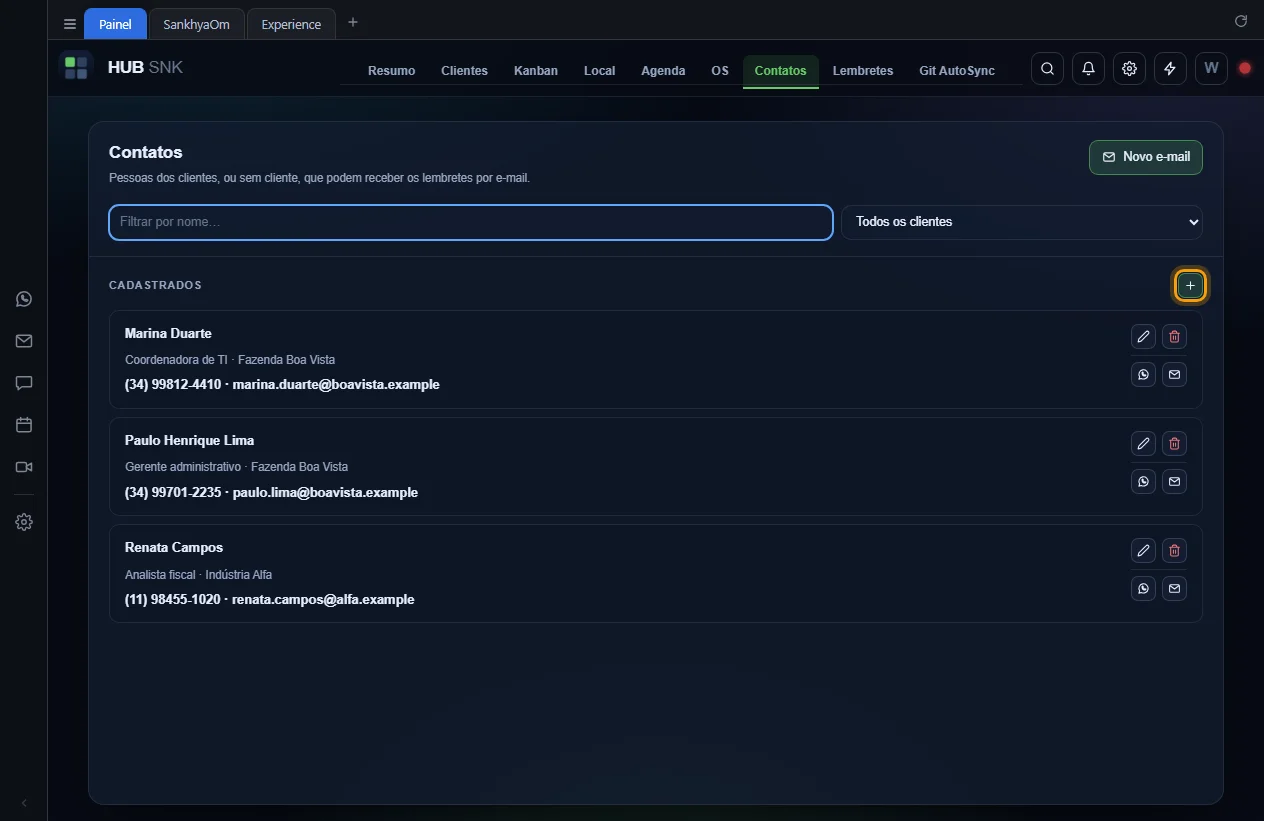Click the CADASTRADOS section label

coord(155,285)
